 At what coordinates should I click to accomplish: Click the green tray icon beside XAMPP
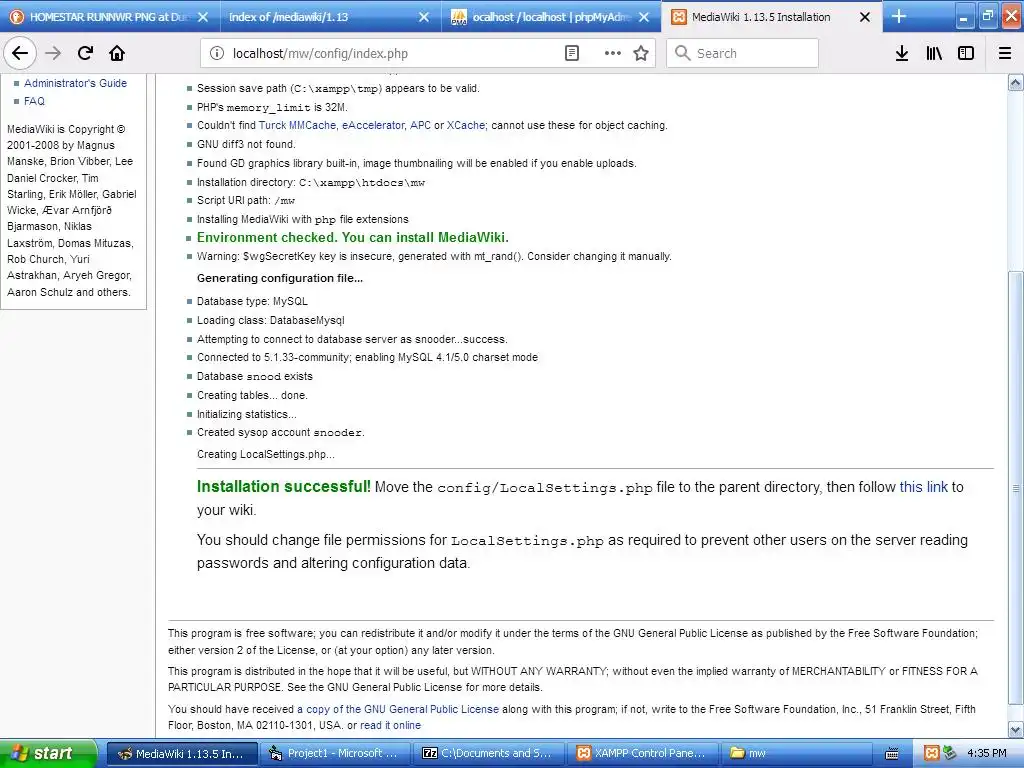click(x=949, y=754)
